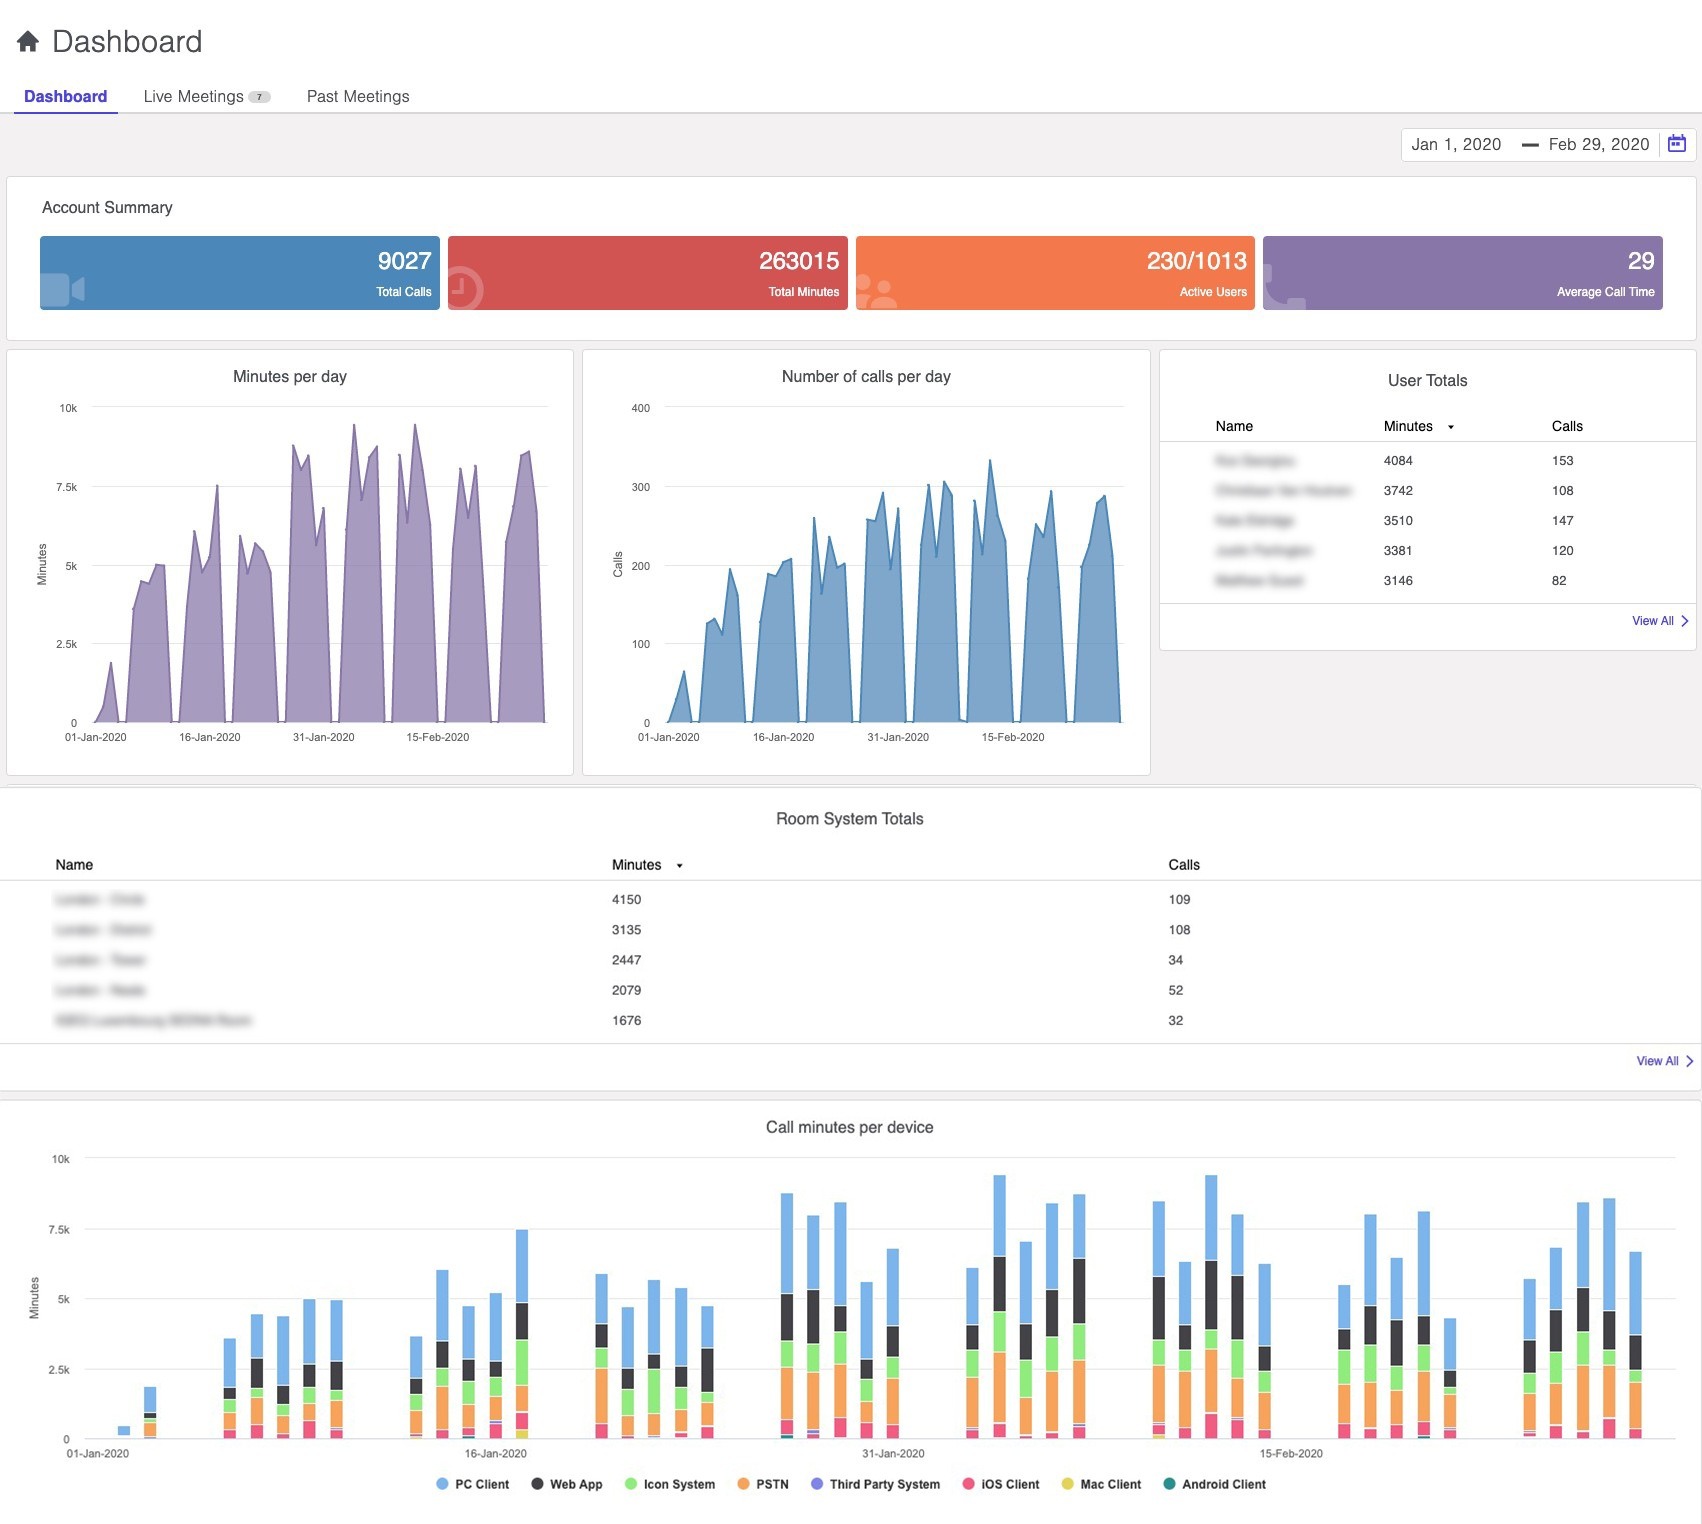This screenshot has width=1702, height=1524.
Task: Select the Total Calls 9027 card
Action: 240,273
